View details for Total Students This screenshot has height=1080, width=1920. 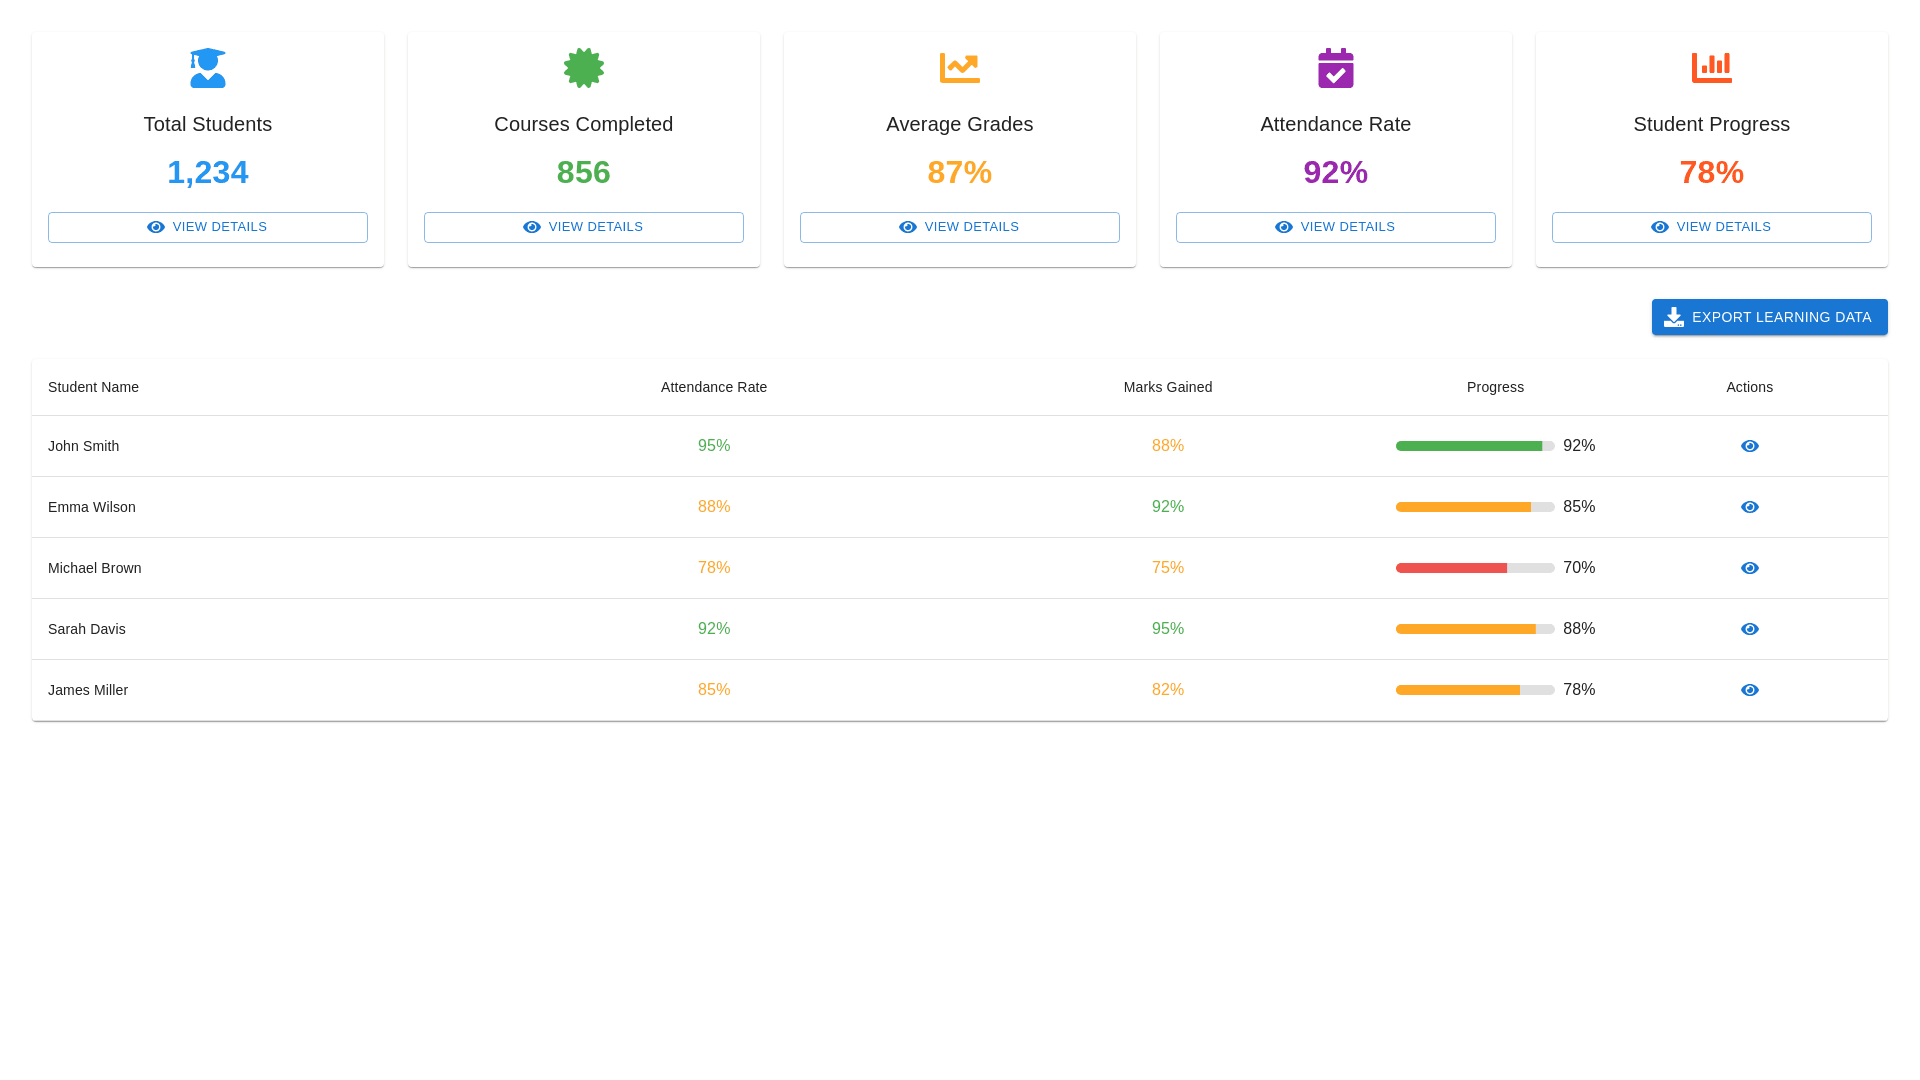[x=208, y=227]
